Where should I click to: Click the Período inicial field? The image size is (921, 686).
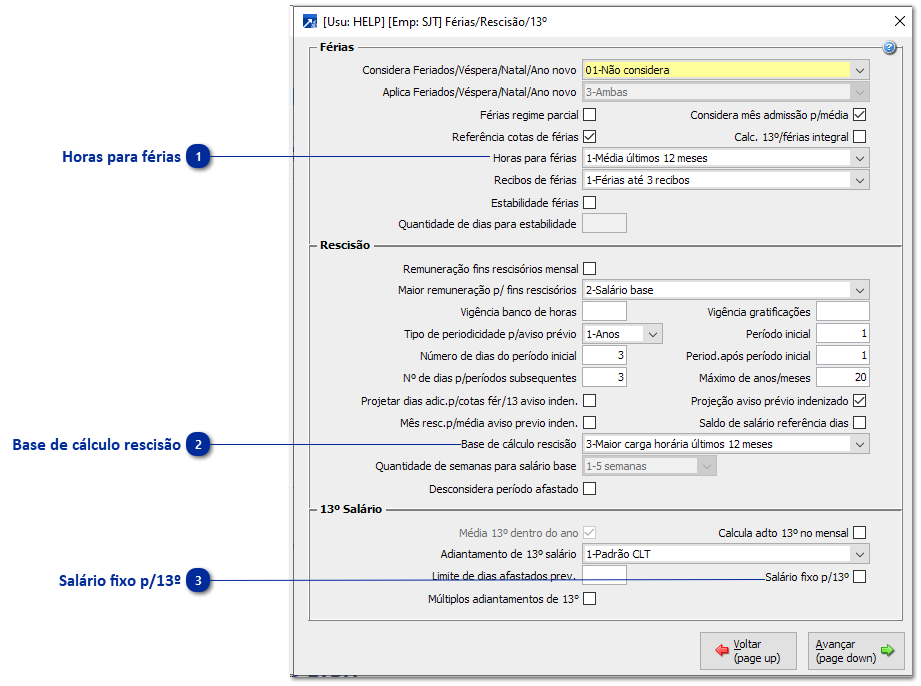pyautogui.click(x=842, y=334)
